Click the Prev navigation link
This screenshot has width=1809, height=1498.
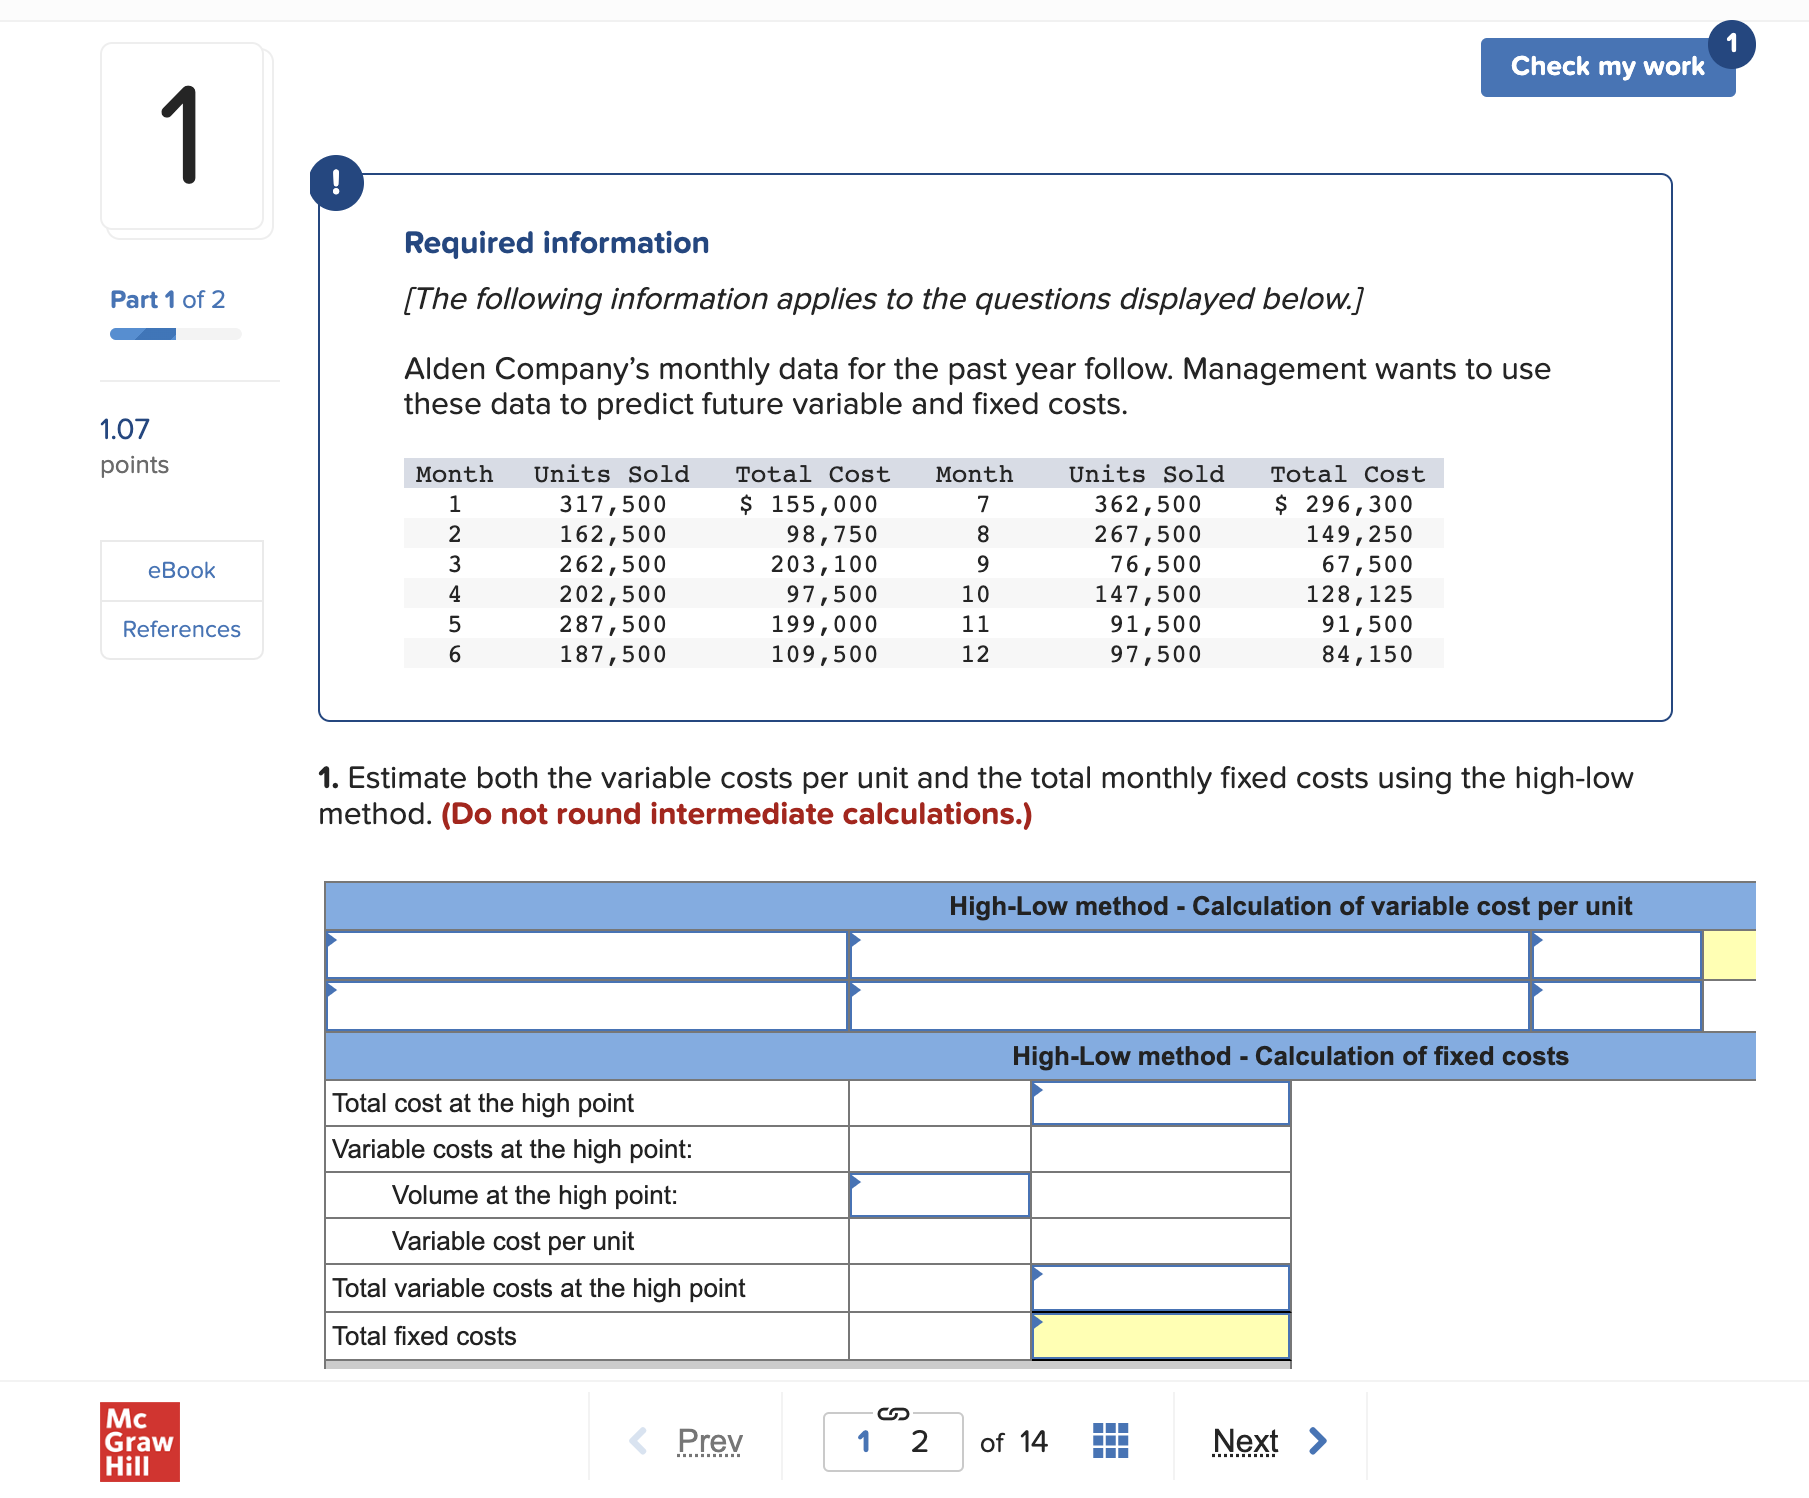tap(709, 1441)
